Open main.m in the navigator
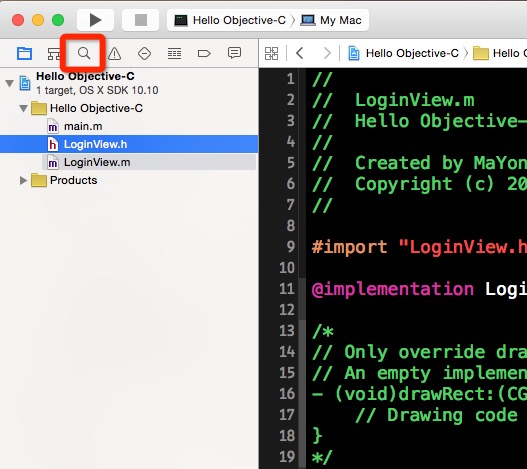The image size is (527, 469). (x=129, y=126)
